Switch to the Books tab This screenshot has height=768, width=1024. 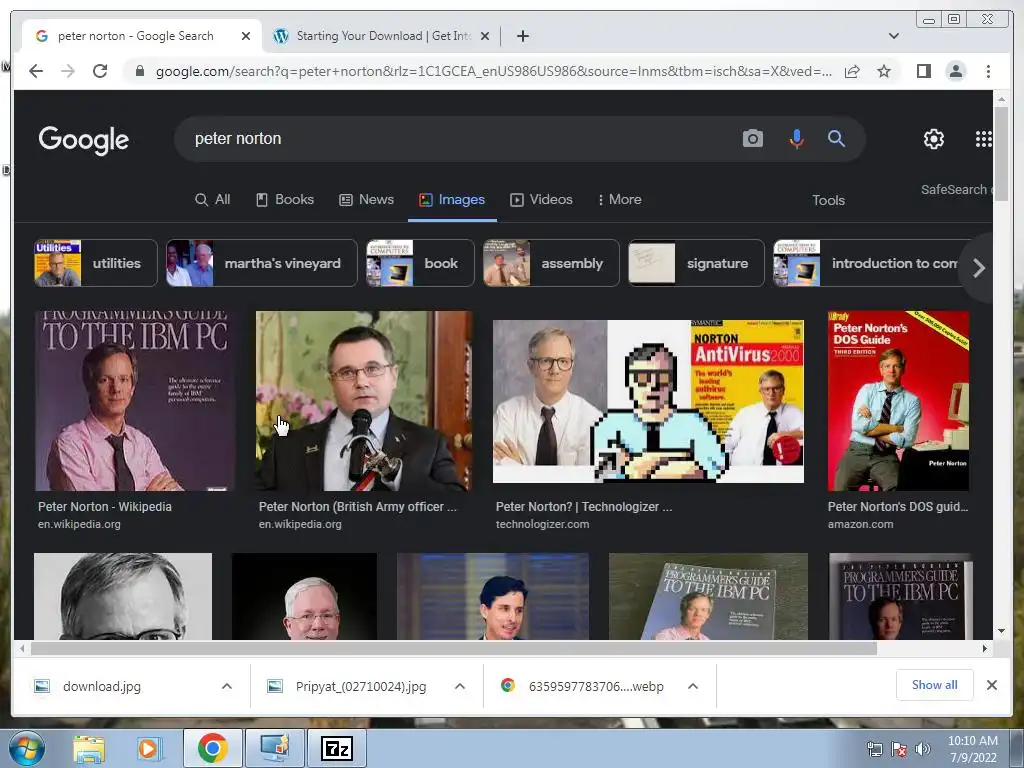[x=285, y=200]
